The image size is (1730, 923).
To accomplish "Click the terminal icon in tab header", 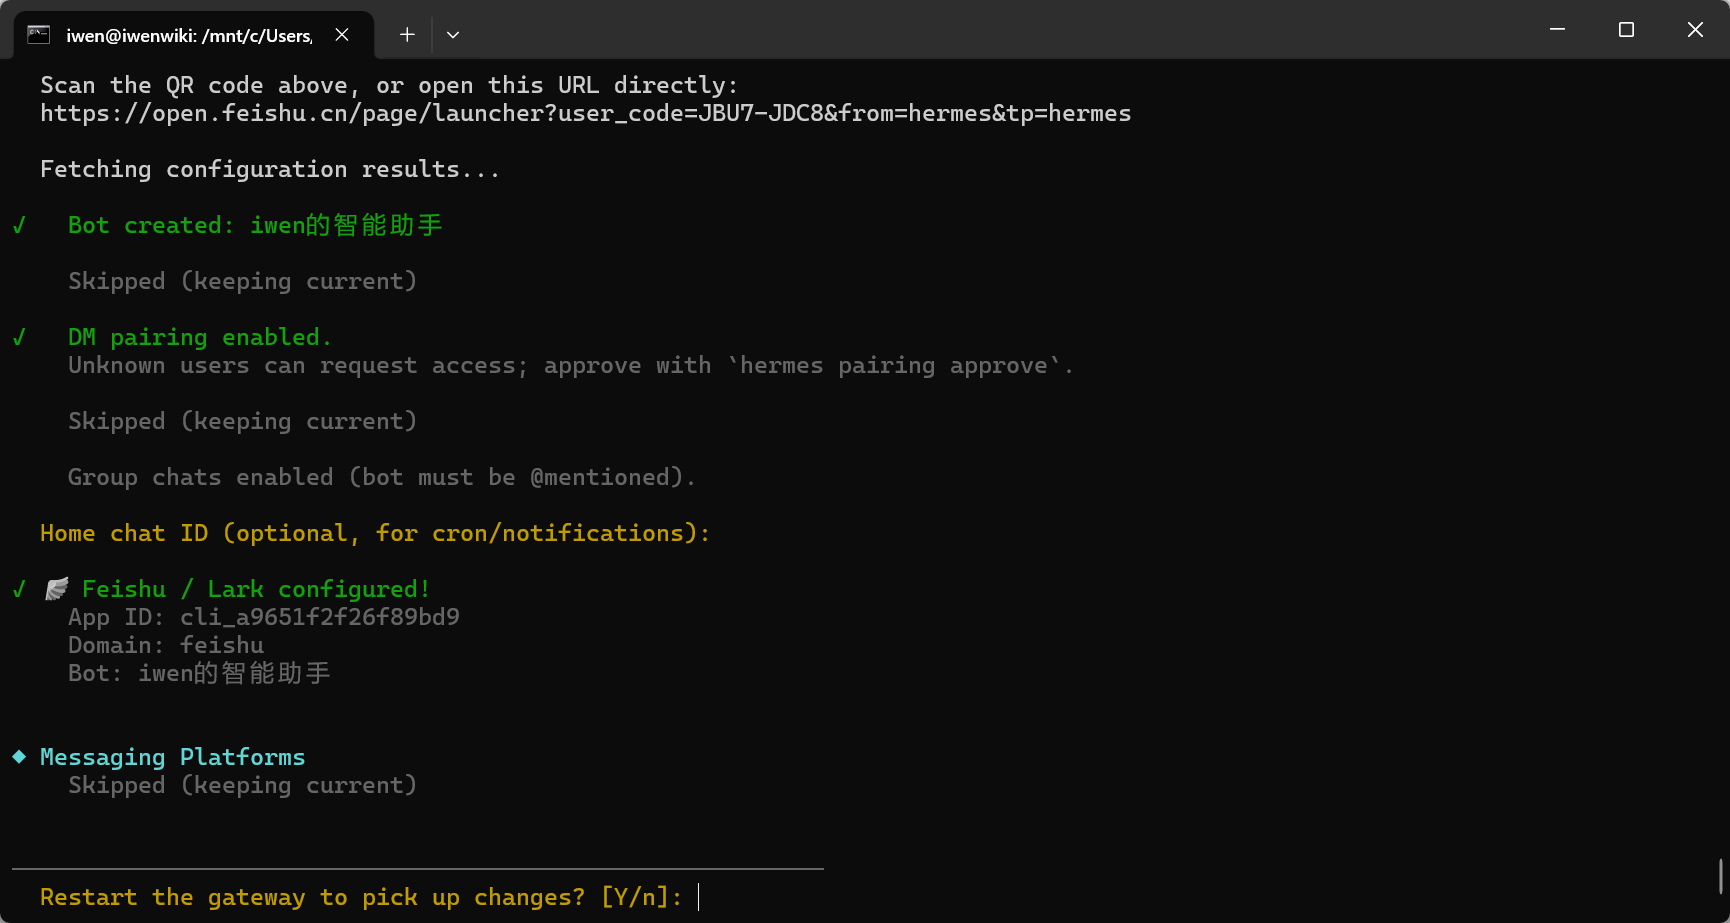I will [38, 35].
